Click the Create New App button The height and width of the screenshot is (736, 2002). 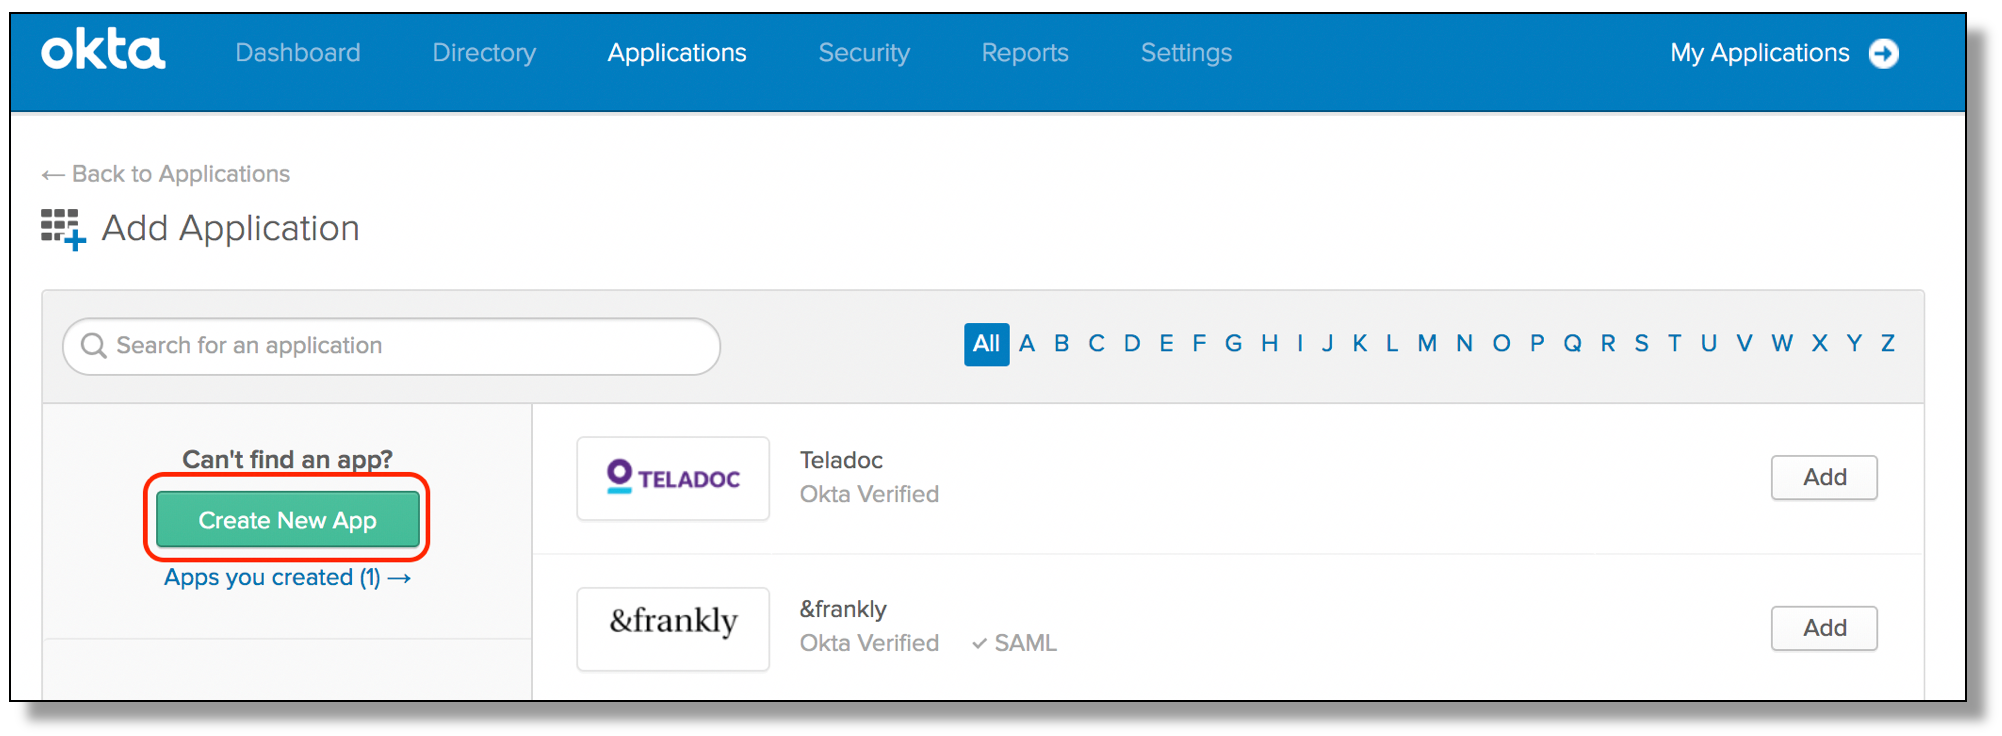[x=287, y=520]
